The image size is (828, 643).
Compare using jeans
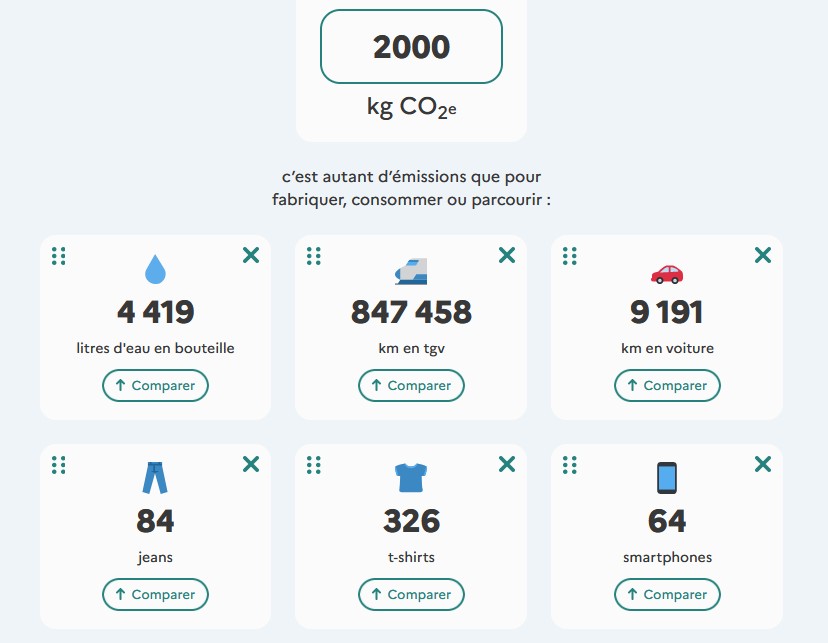coord(155,594)
